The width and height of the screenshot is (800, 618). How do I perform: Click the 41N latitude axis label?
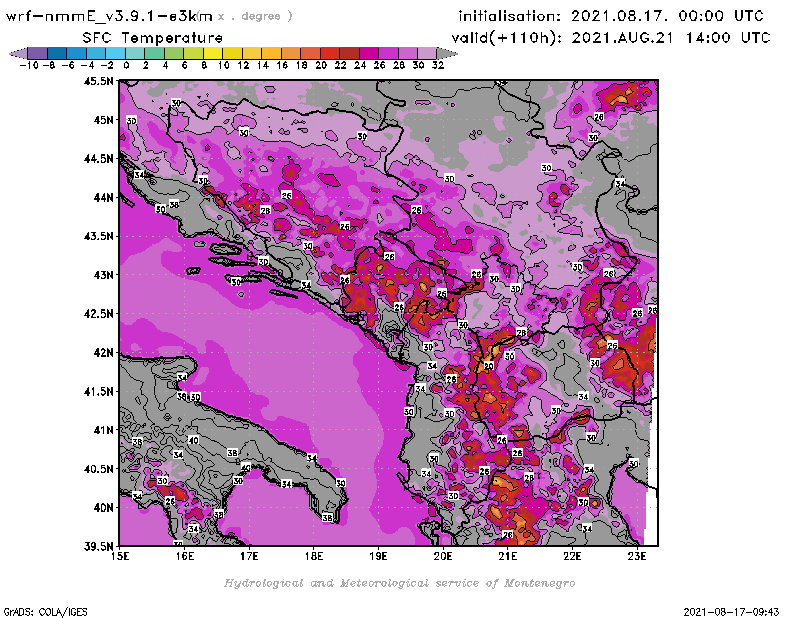103,430
